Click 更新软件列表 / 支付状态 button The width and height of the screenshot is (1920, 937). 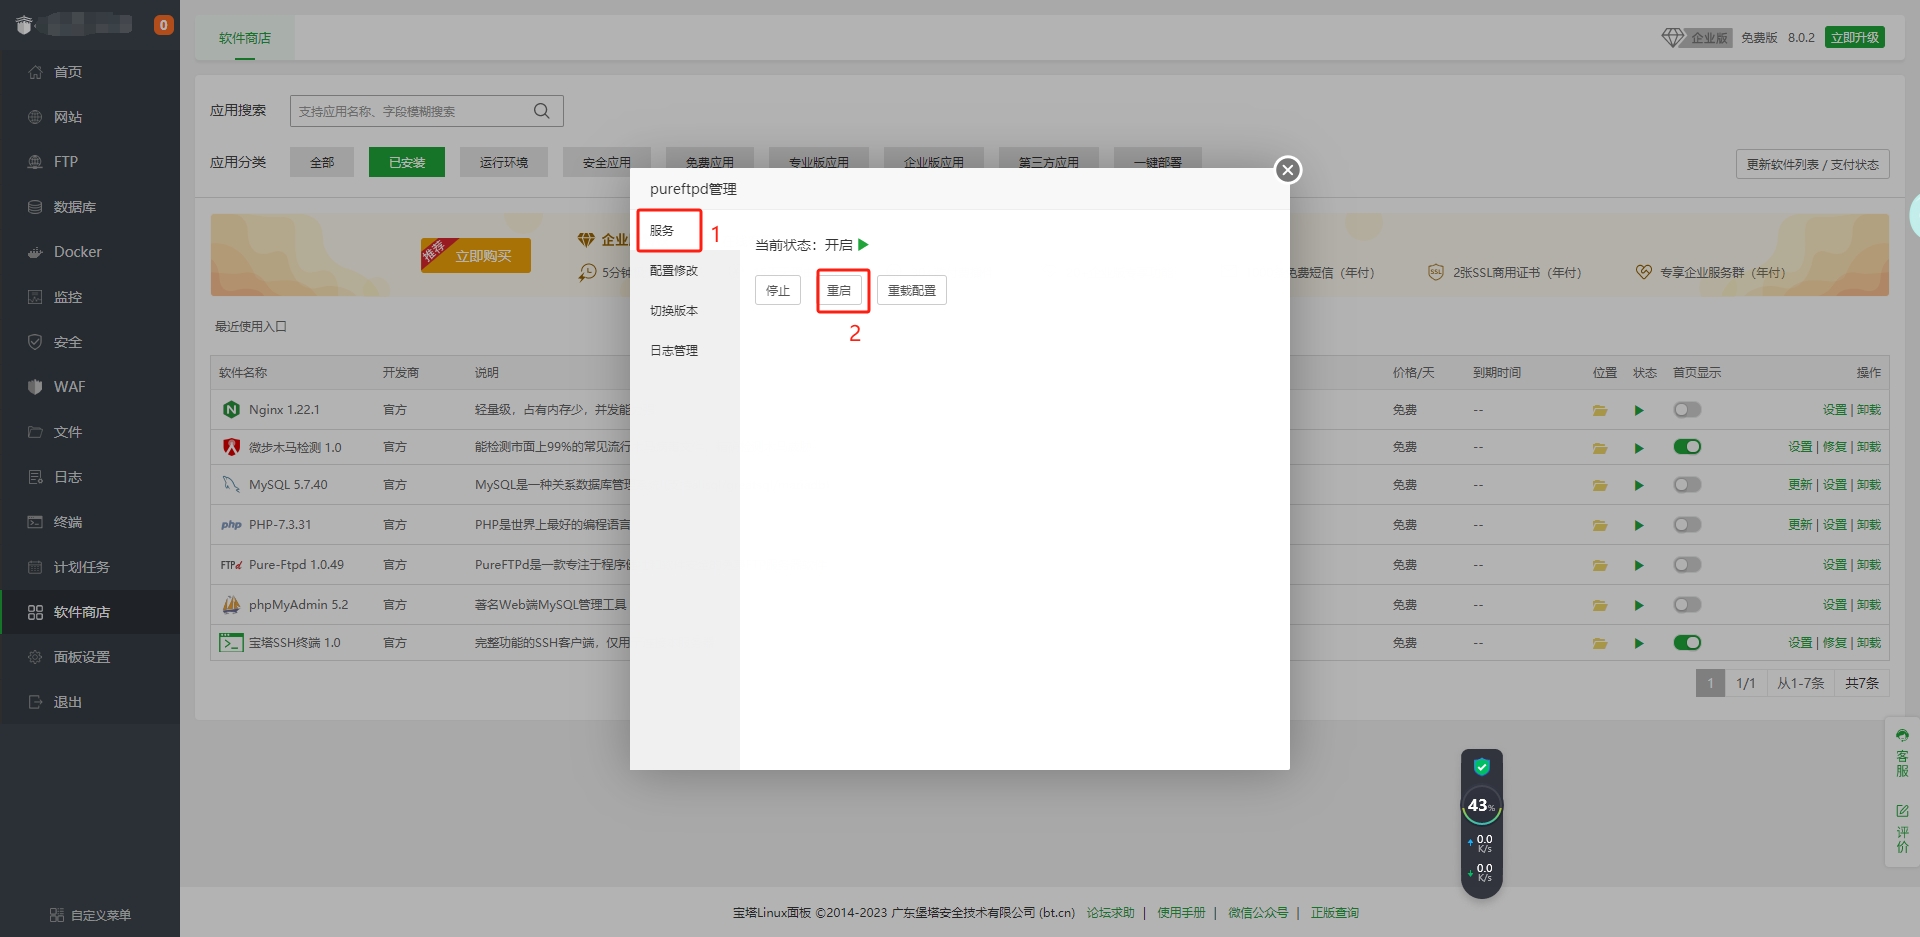(1813, 165)
